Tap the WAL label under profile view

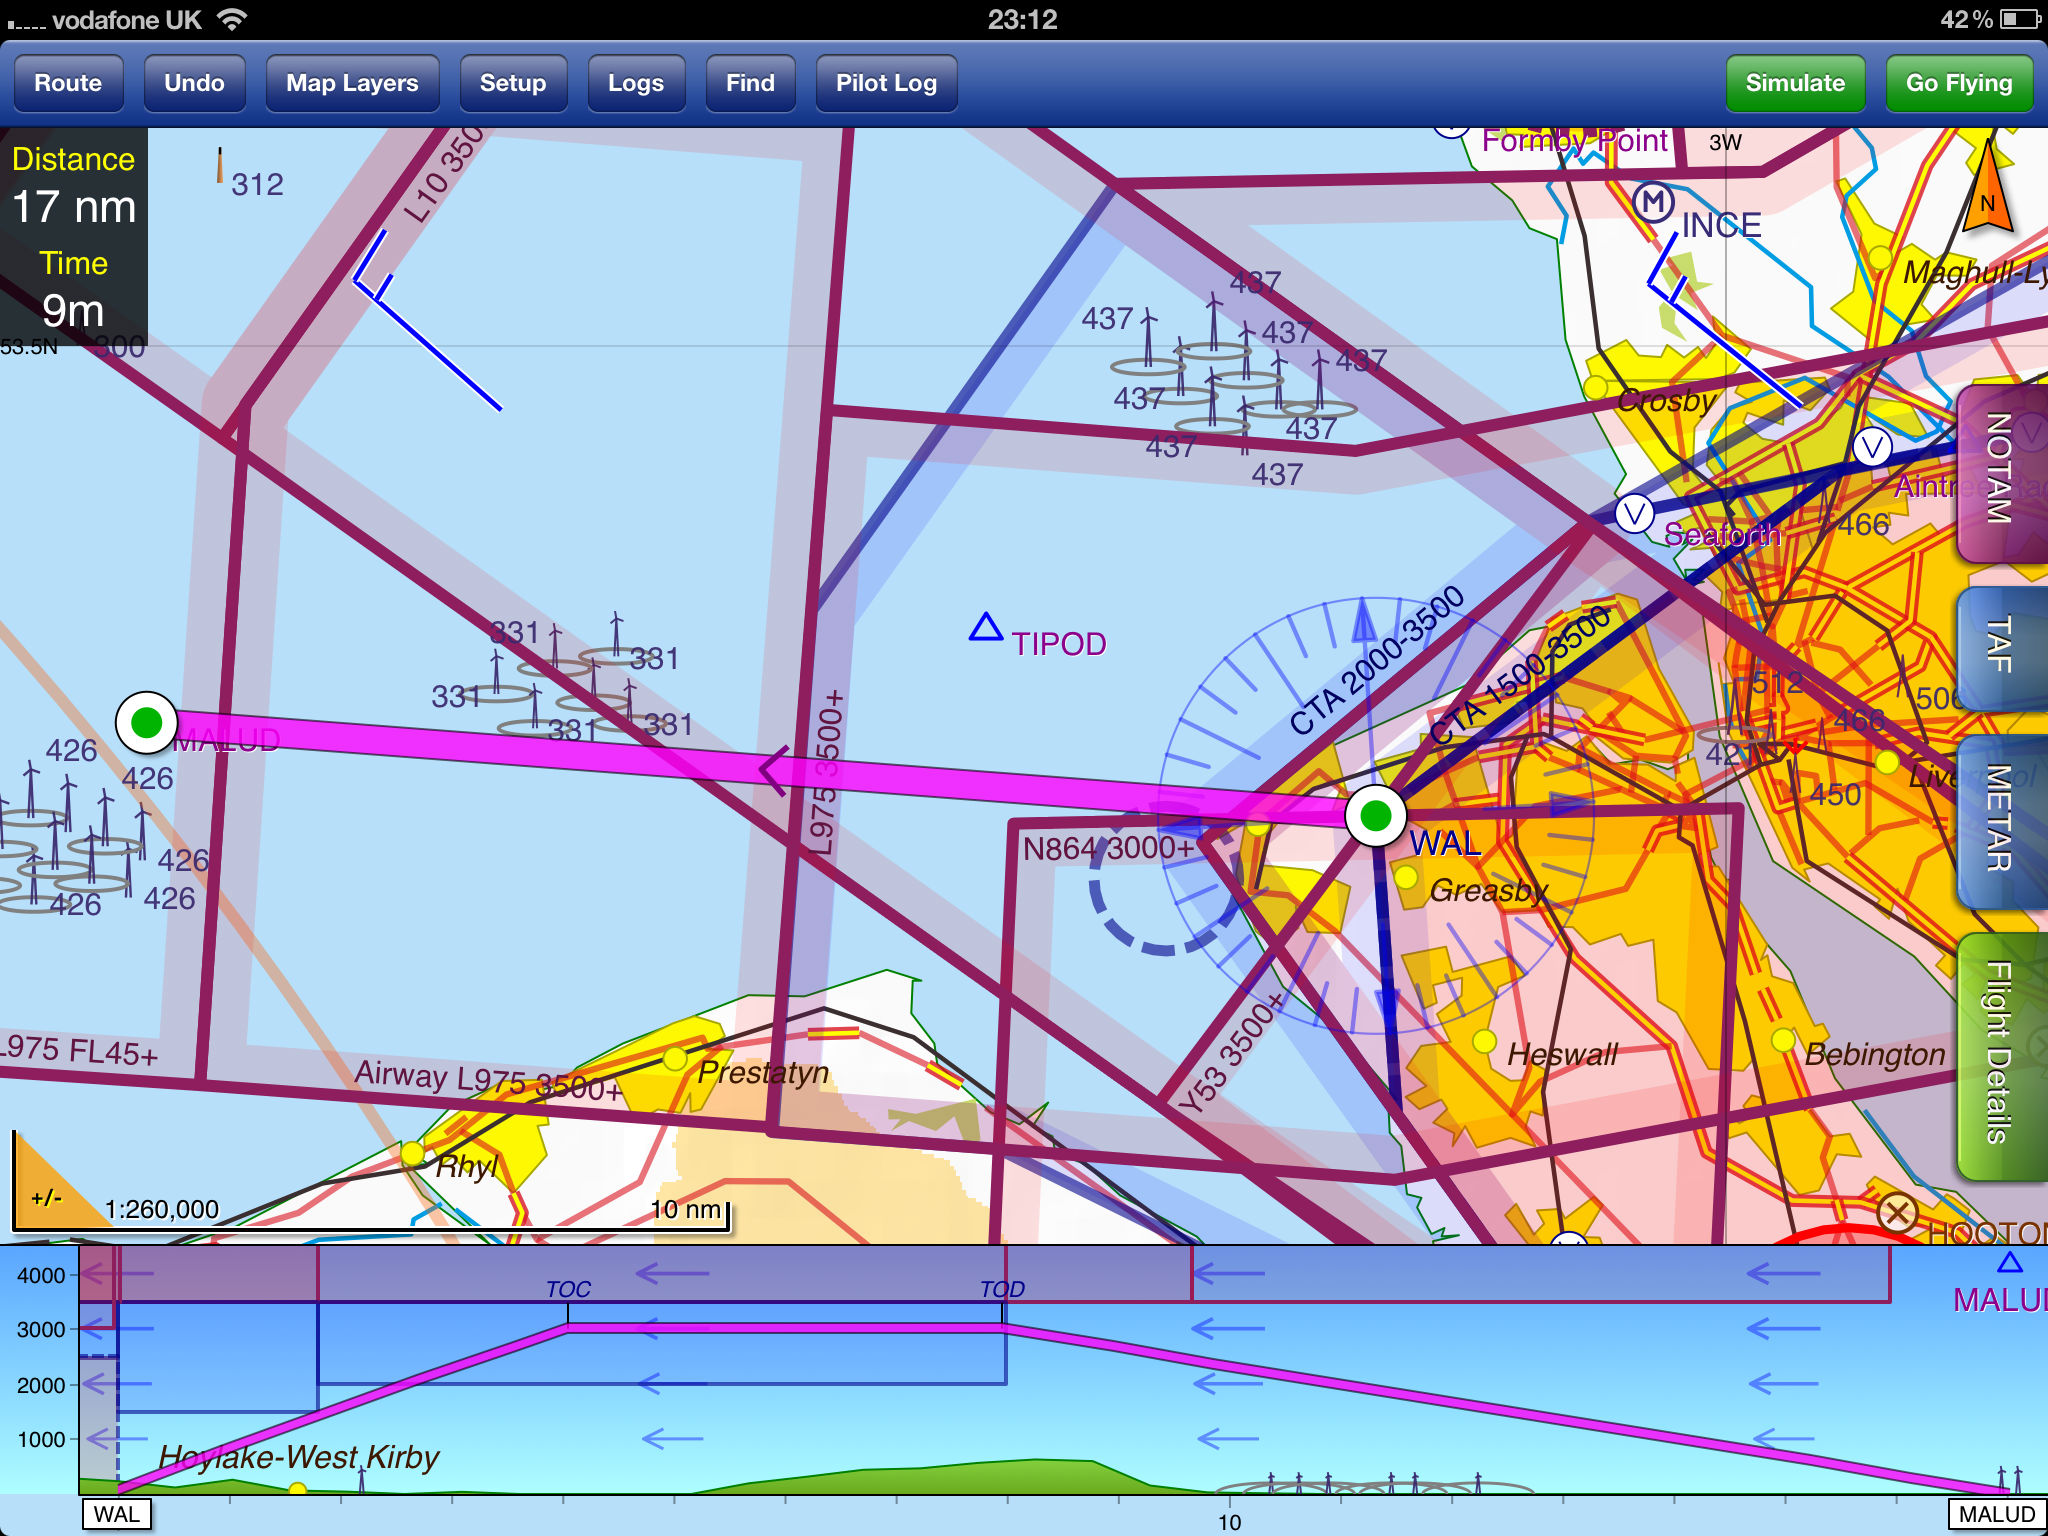pyautogui.click(x=117, y=1514)
